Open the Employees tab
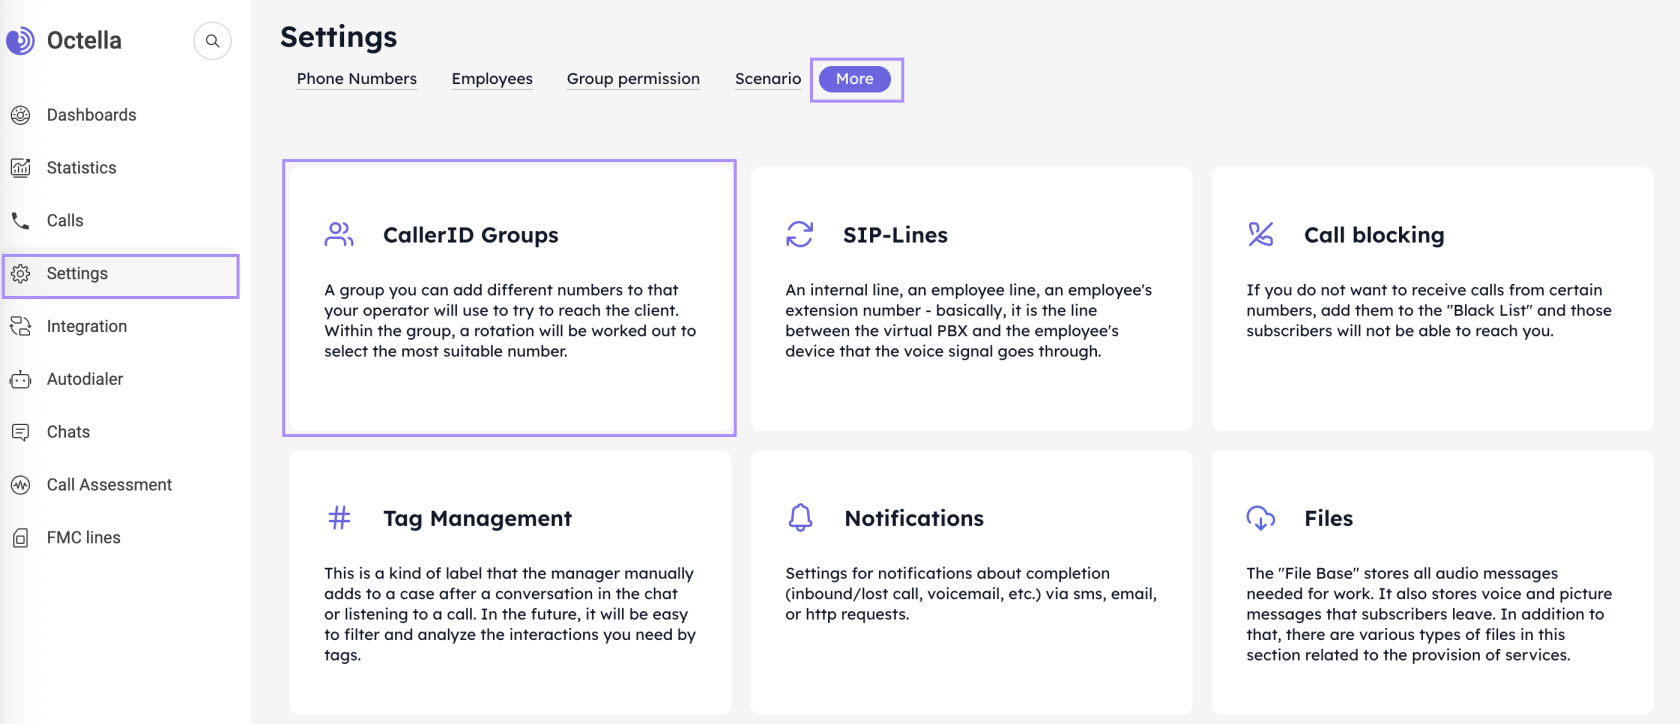The image size is (1680, 724). tap(492, 79)
